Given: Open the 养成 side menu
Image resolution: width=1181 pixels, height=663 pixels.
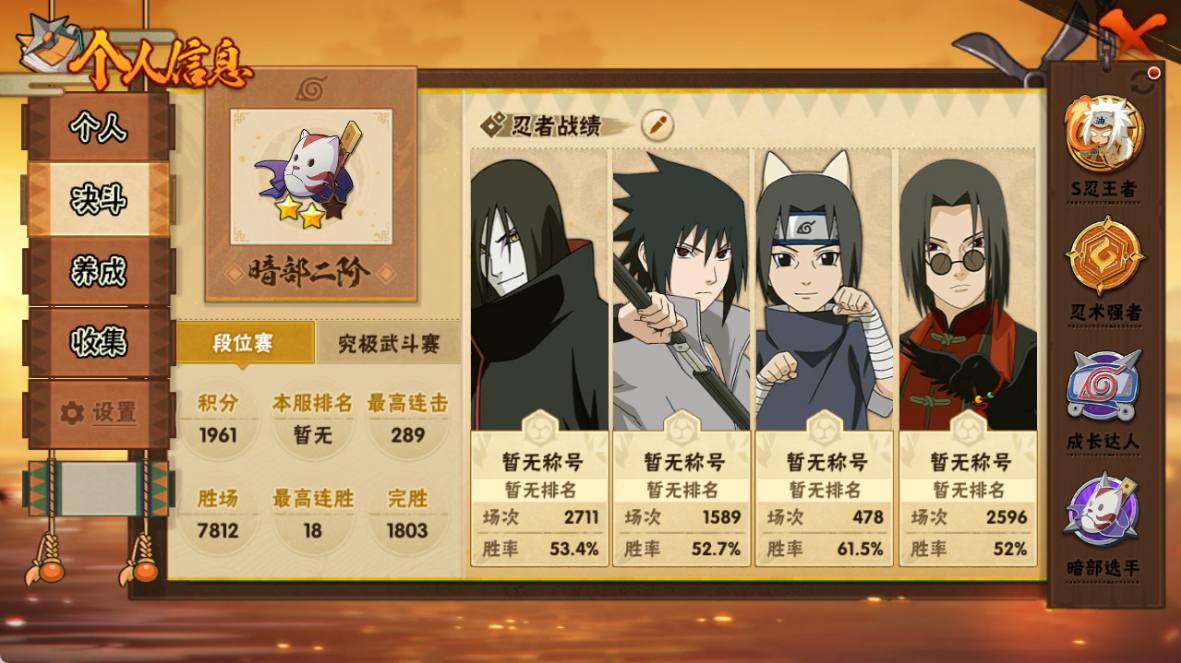Looking at the screenshot, I should [98, 271].
